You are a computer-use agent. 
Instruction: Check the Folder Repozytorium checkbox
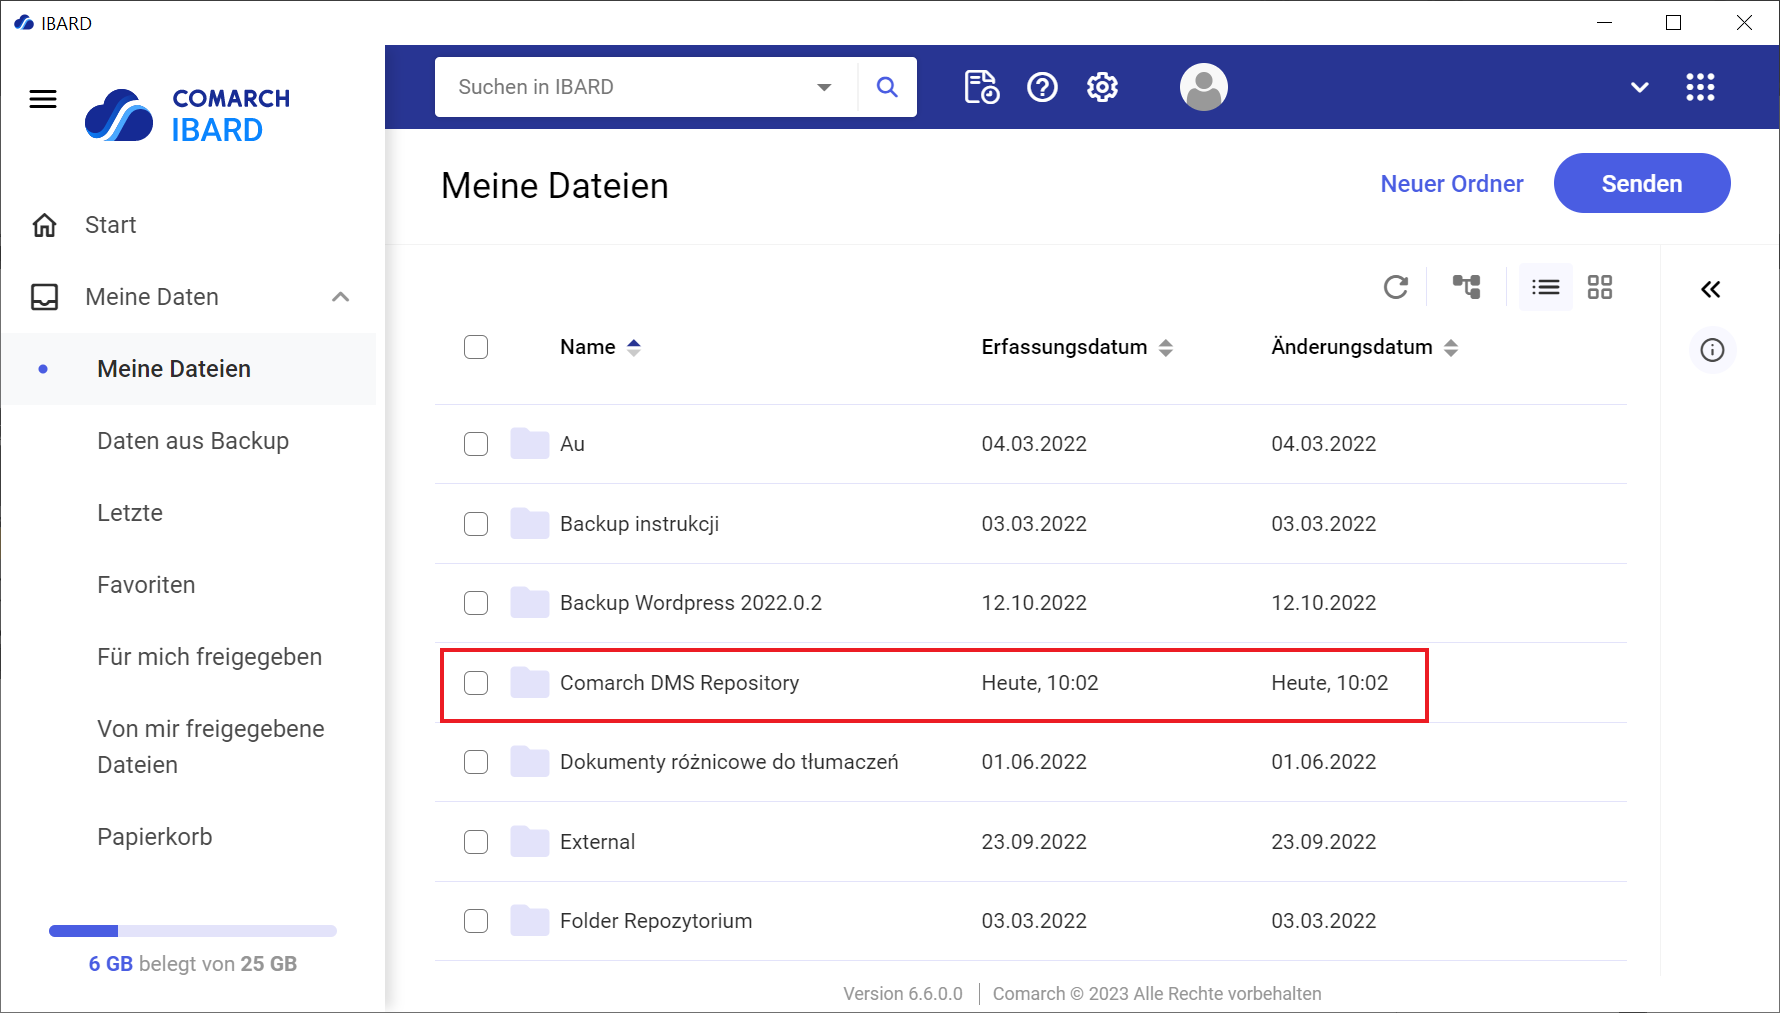[x=476, y=921]
